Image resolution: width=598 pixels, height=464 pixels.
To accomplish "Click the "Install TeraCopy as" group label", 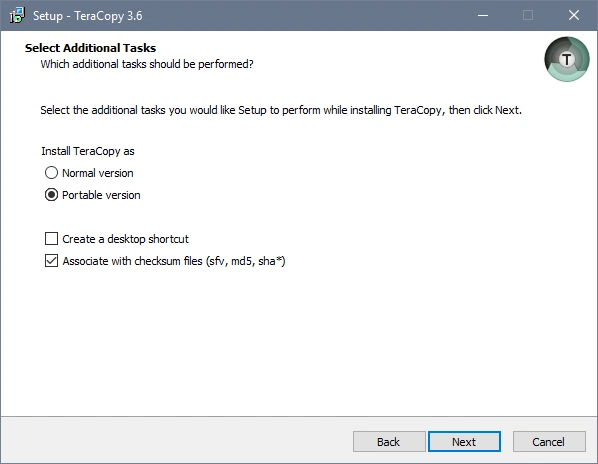I will [x=88, y=151].
